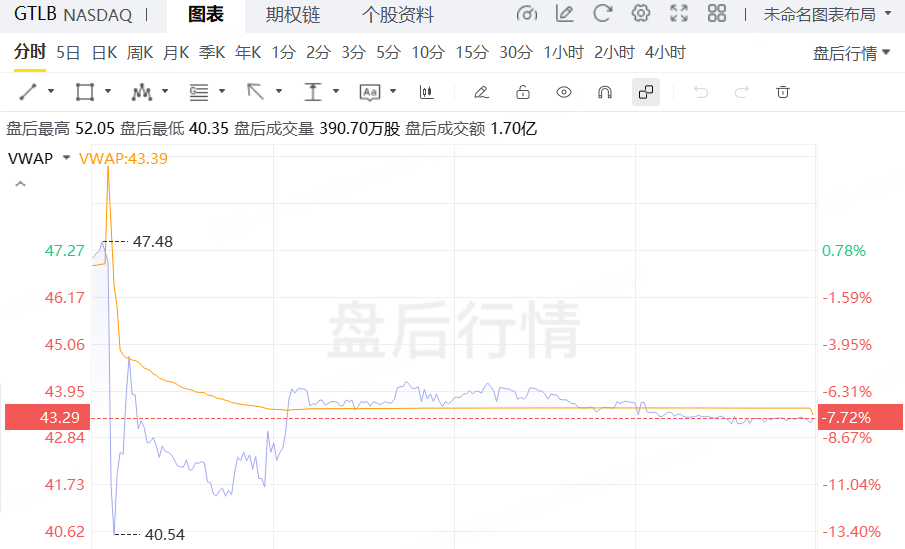Enter fullscreen chart mode

tap(679, 14)
